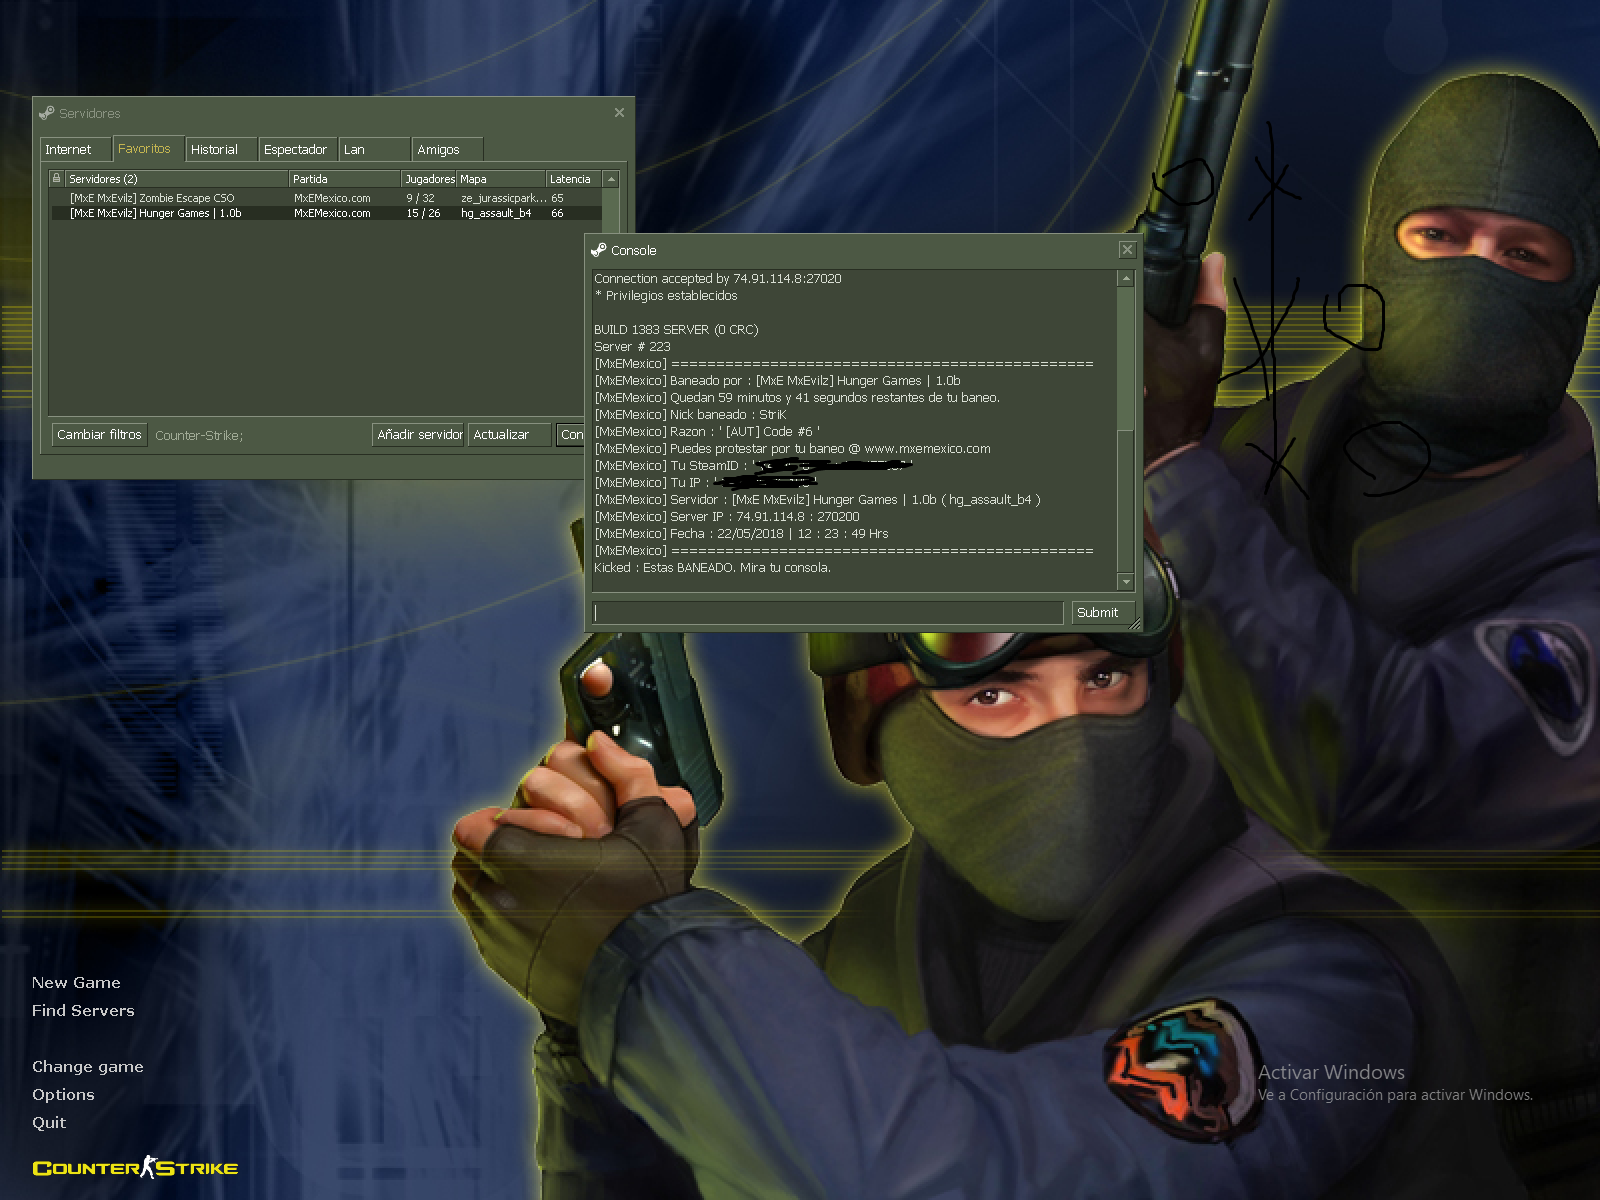The height and width of the screenshot is (1200, 1600).
Task: Click the 'Connection accepted by' console line
Action: click(717, 279)
